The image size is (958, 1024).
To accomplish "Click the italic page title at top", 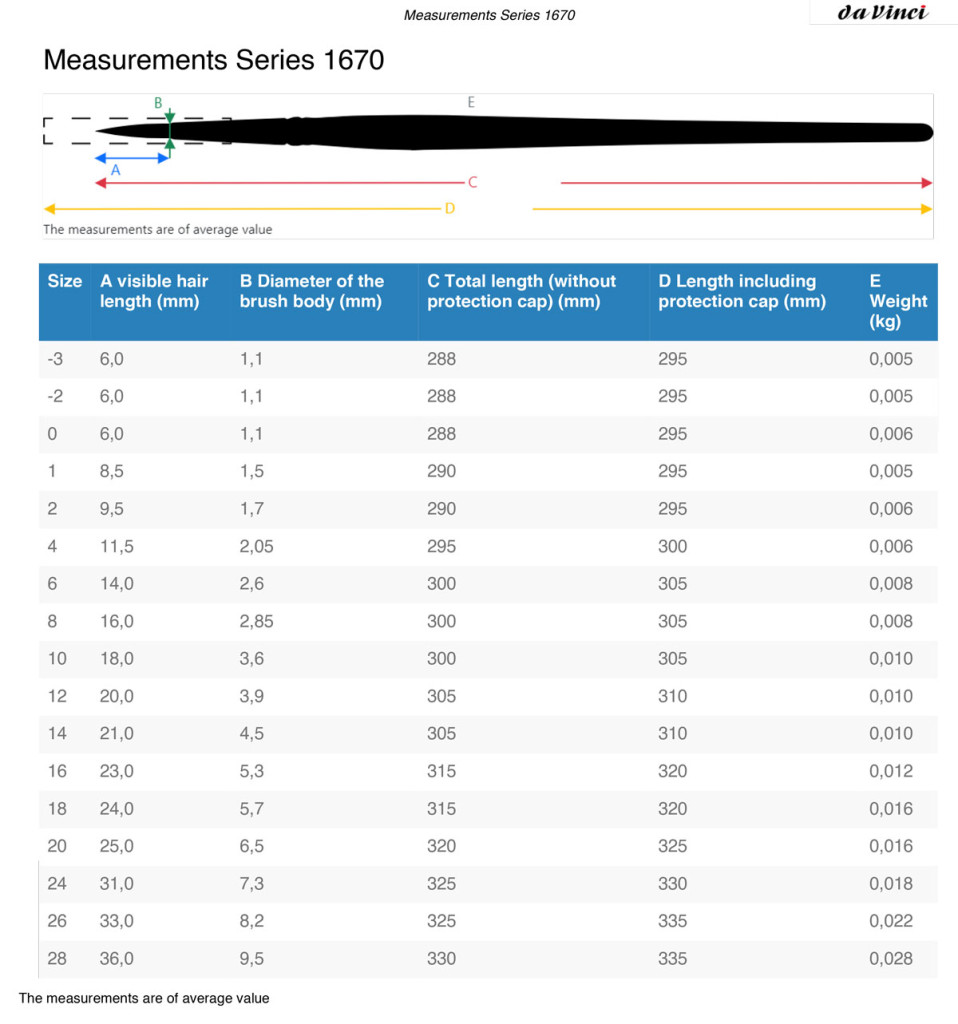I will (x=489, y=15).
